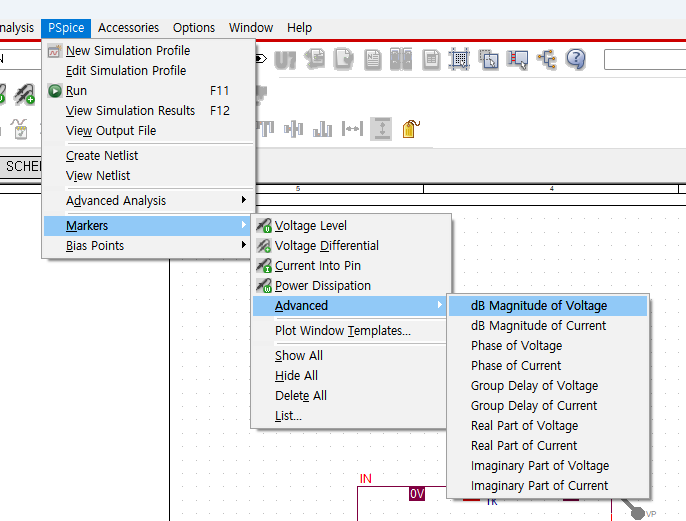
Task: Click the New Simulation Profile menu icon
Action: [x=54, y=51]
